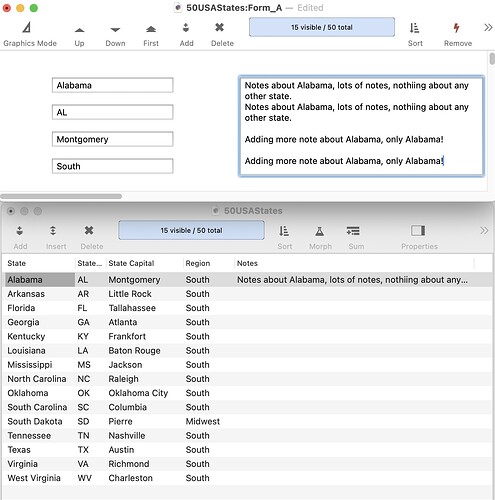Click data sheet 15 visible / 50 total indicator
The width and height of the screenshot is (495, 500).
pyautogui.click(x=191, y=230)
